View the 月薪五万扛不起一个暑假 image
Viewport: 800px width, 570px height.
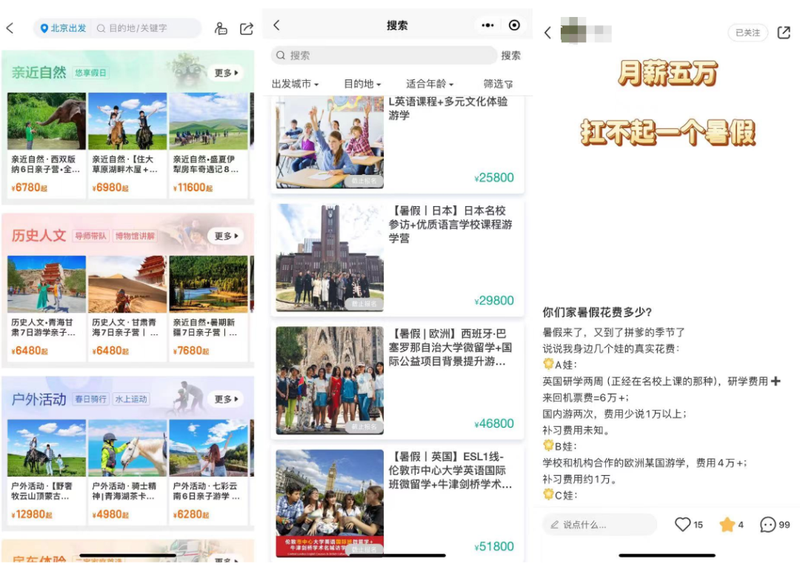pyautogui.click(x=667, y=102)
